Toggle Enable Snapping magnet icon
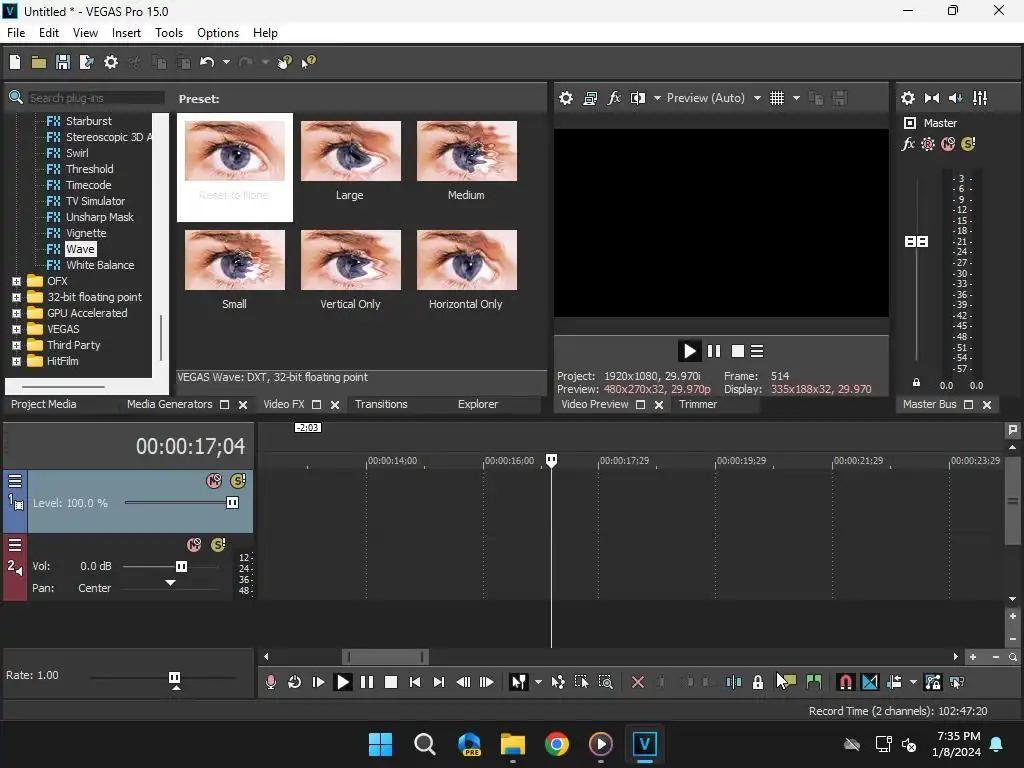This screenshot has width=1024, height=768. tap(845, 682)
